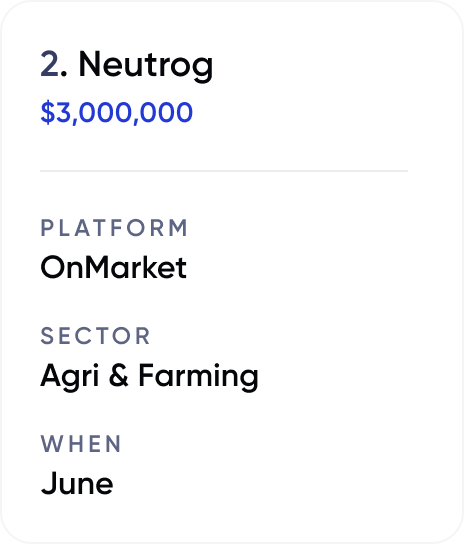Select the Agri & Farming sector value
This screenshot has height=544, width=464.
pyautogui.click(x=149, y=377)
